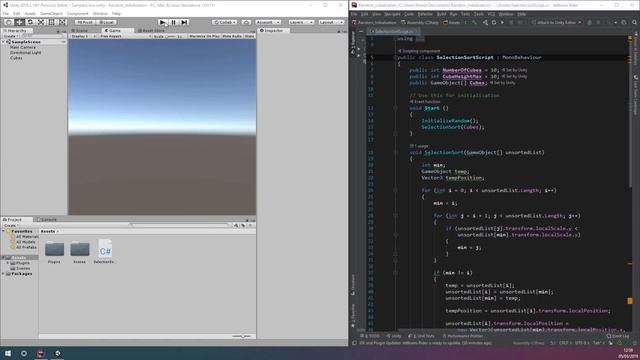Open Rider's Build menu
This screenshot has height=360, width=640.
pyautogui.click(x=441, y=14)
